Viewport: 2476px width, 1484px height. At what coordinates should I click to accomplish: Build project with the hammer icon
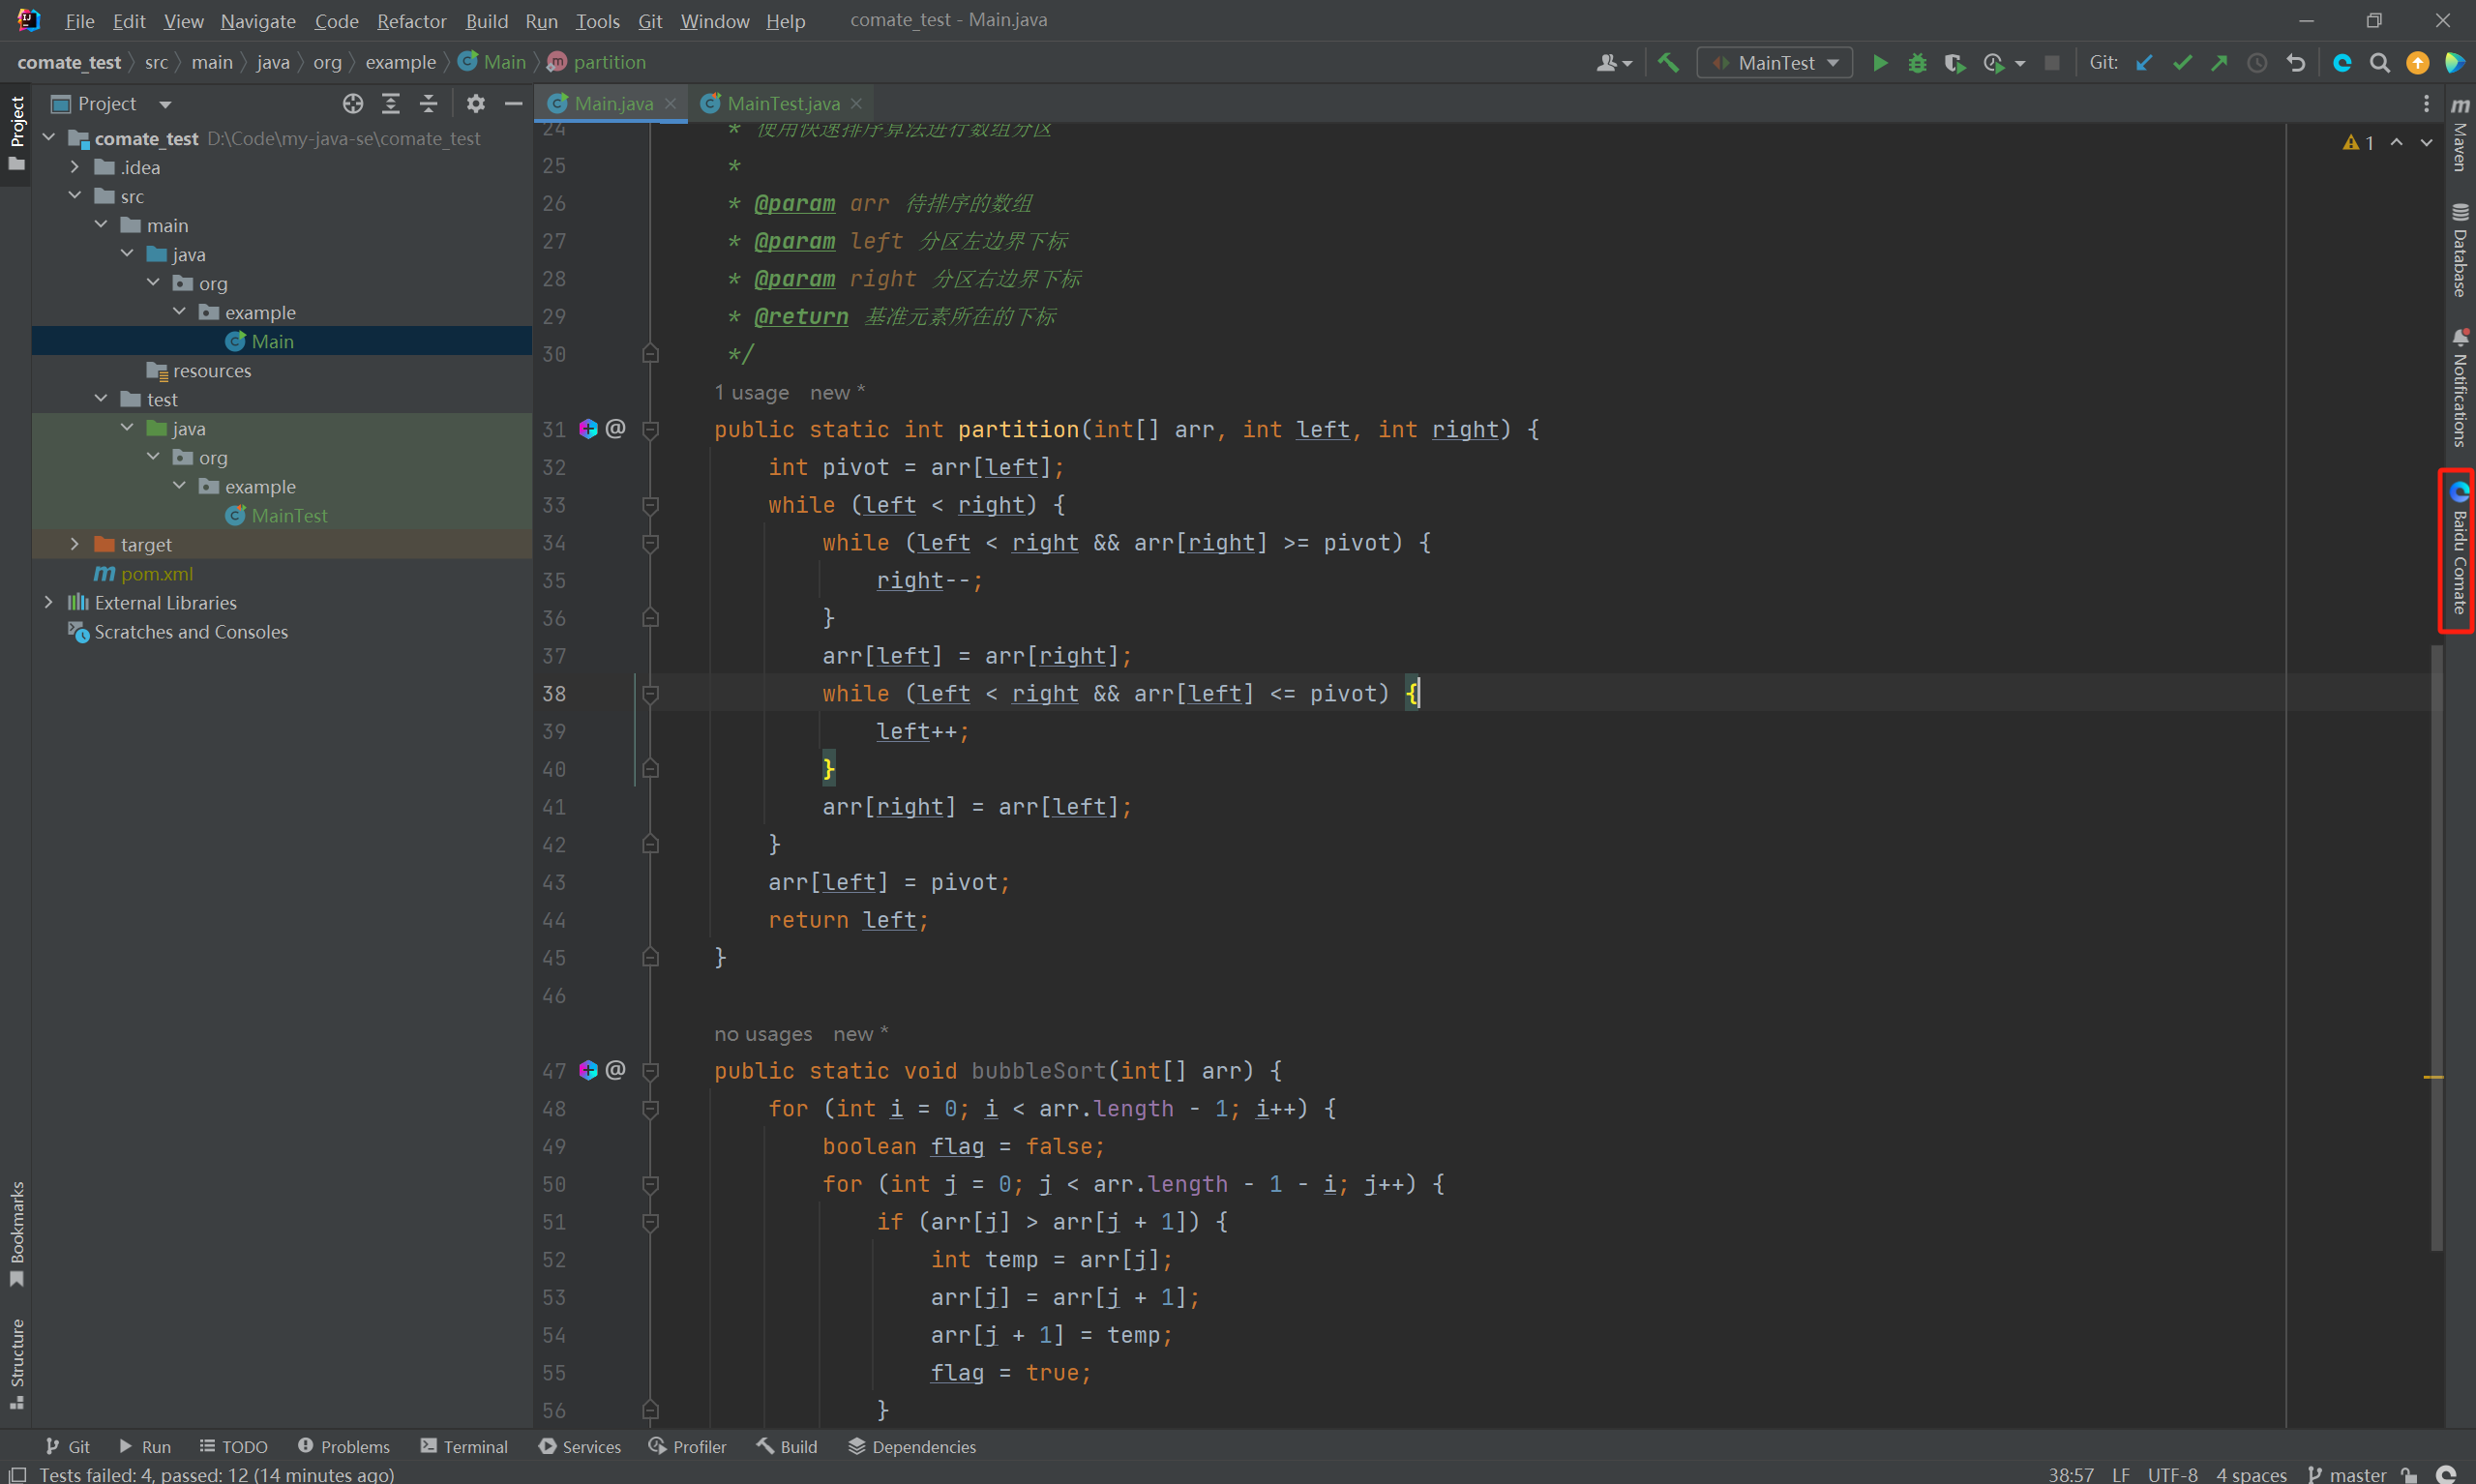click(1667, 63)
